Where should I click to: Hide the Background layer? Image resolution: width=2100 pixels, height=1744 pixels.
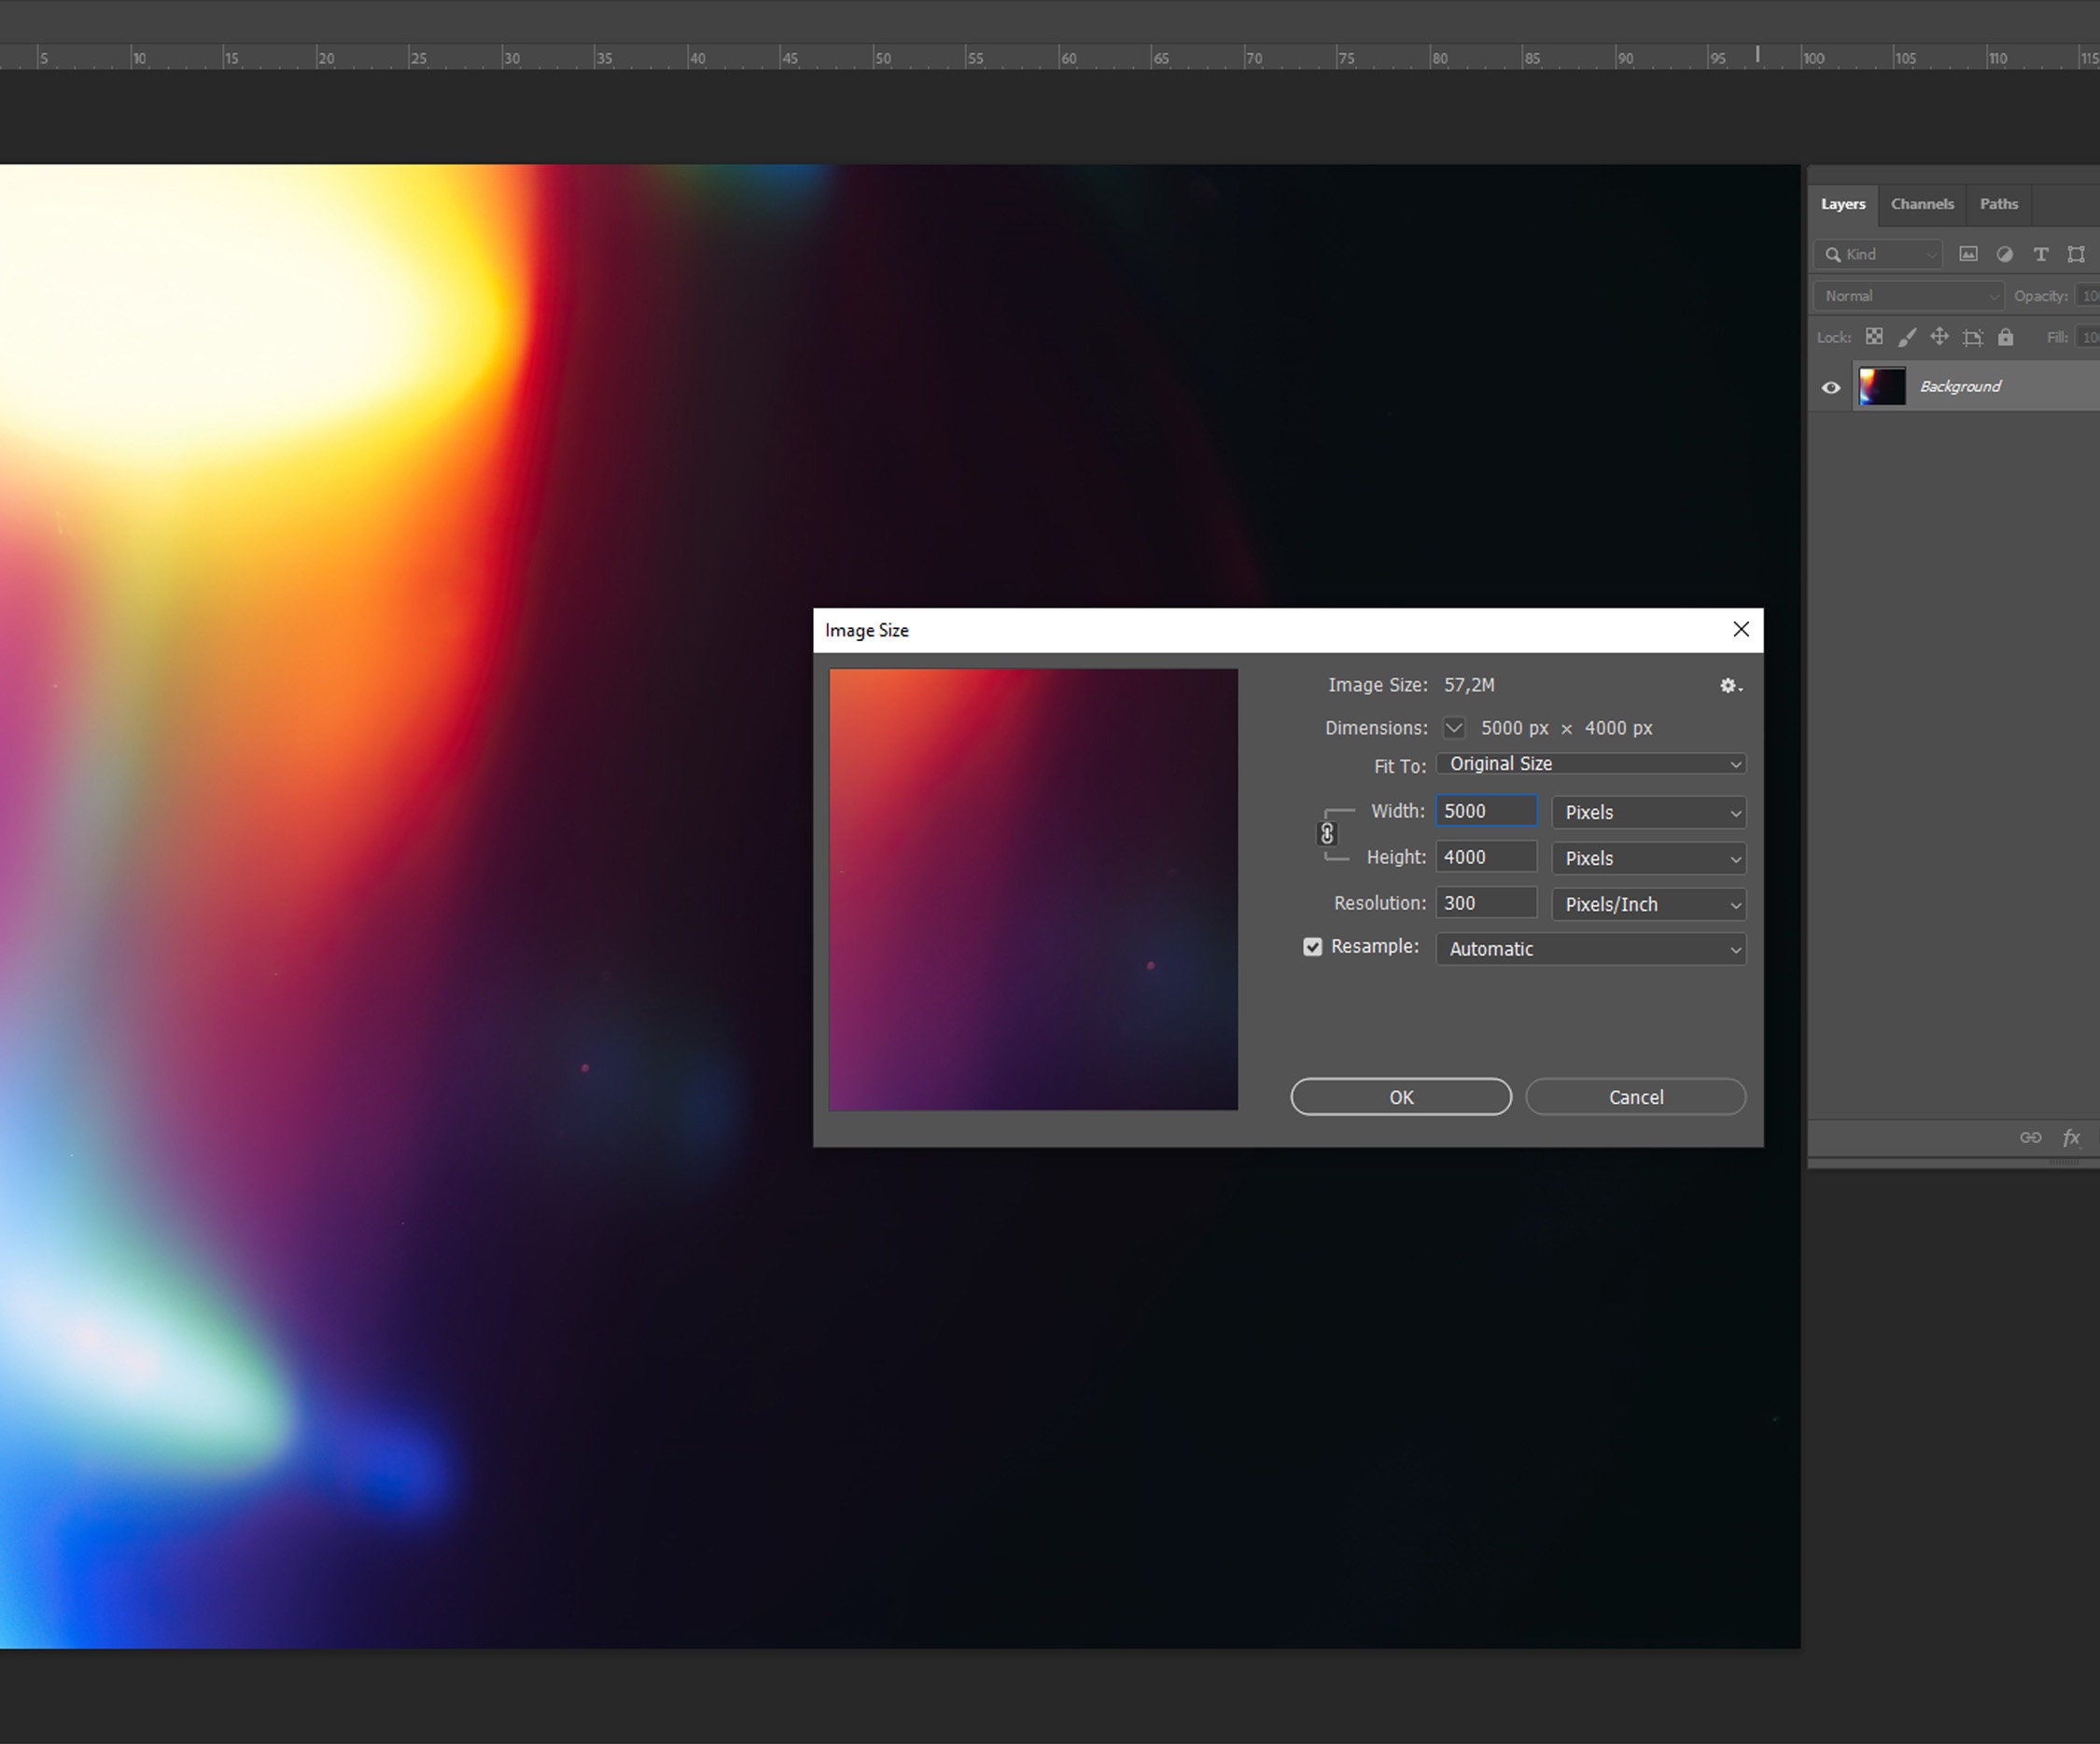tap(1830, 387)
